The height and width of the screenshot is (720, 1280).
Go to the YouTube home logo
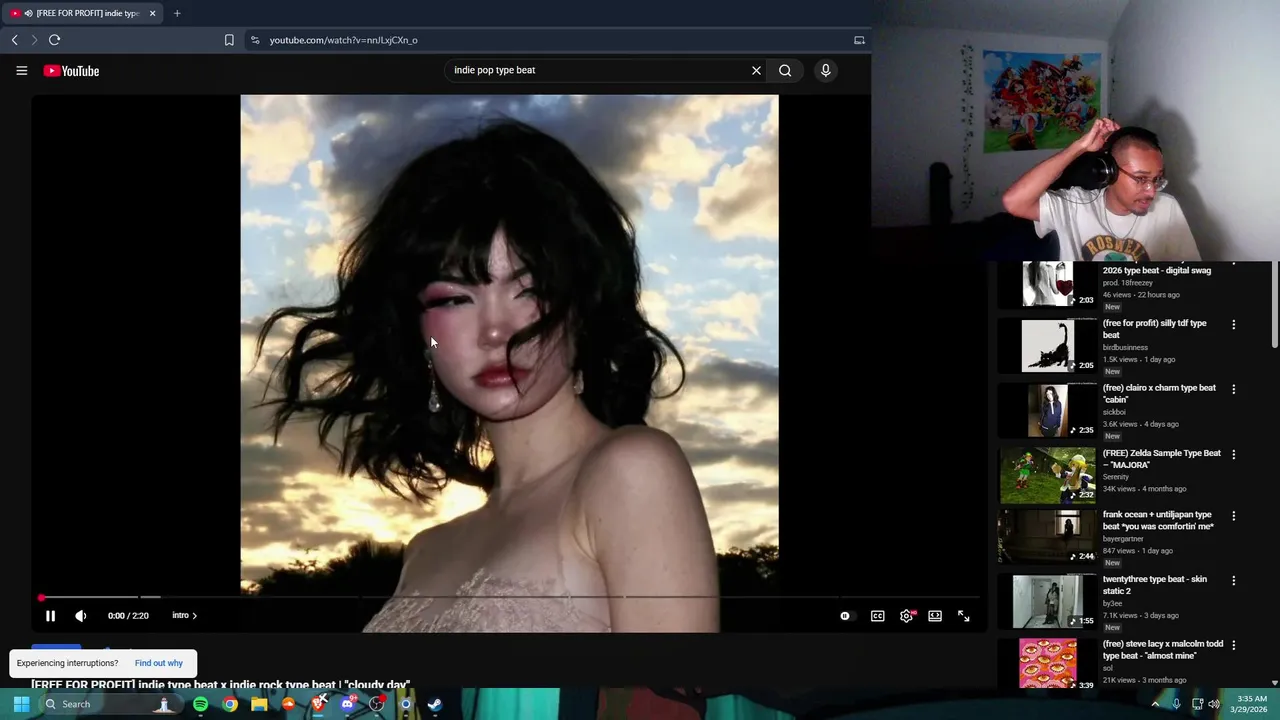coord(71,71)
